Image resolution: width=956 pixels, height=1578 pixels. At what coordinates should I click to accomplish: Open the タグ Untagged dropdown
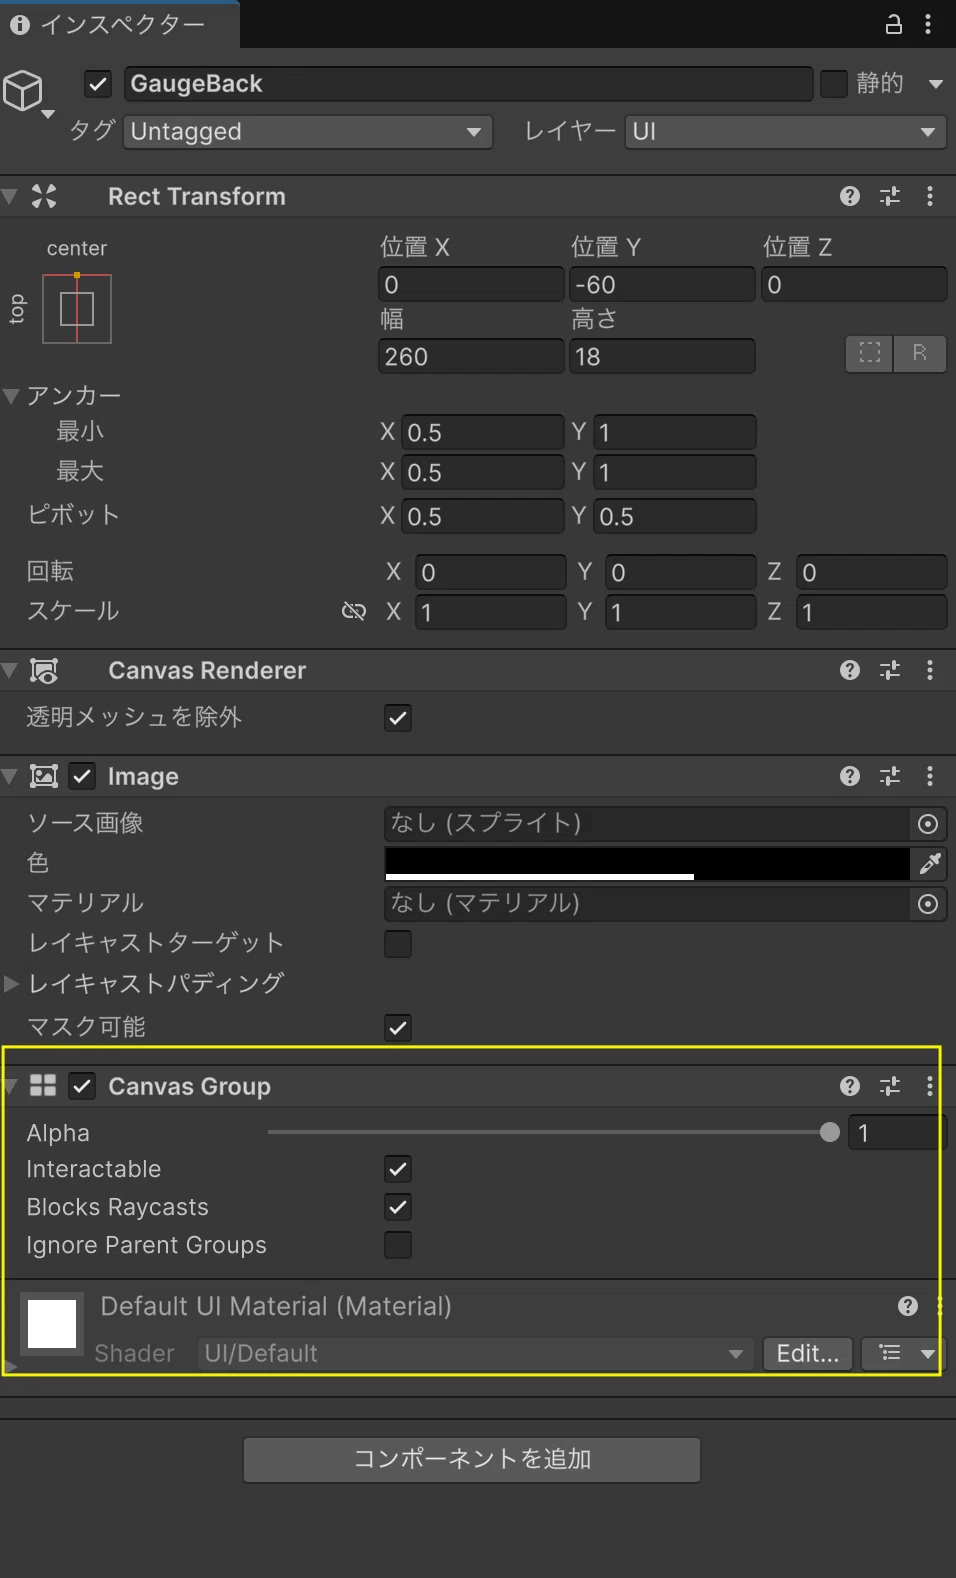308,132
